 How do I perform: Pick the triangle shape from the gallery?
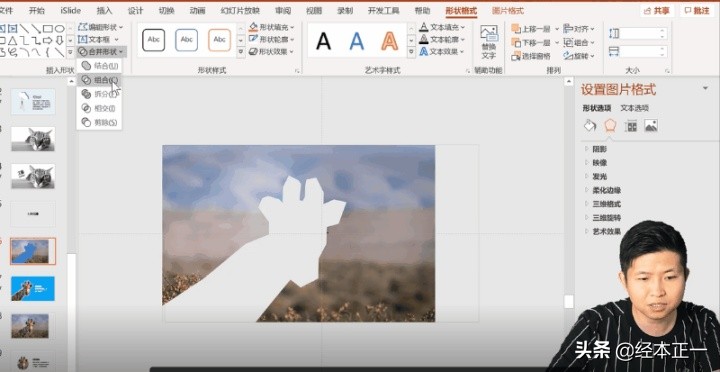coord(13,40)
